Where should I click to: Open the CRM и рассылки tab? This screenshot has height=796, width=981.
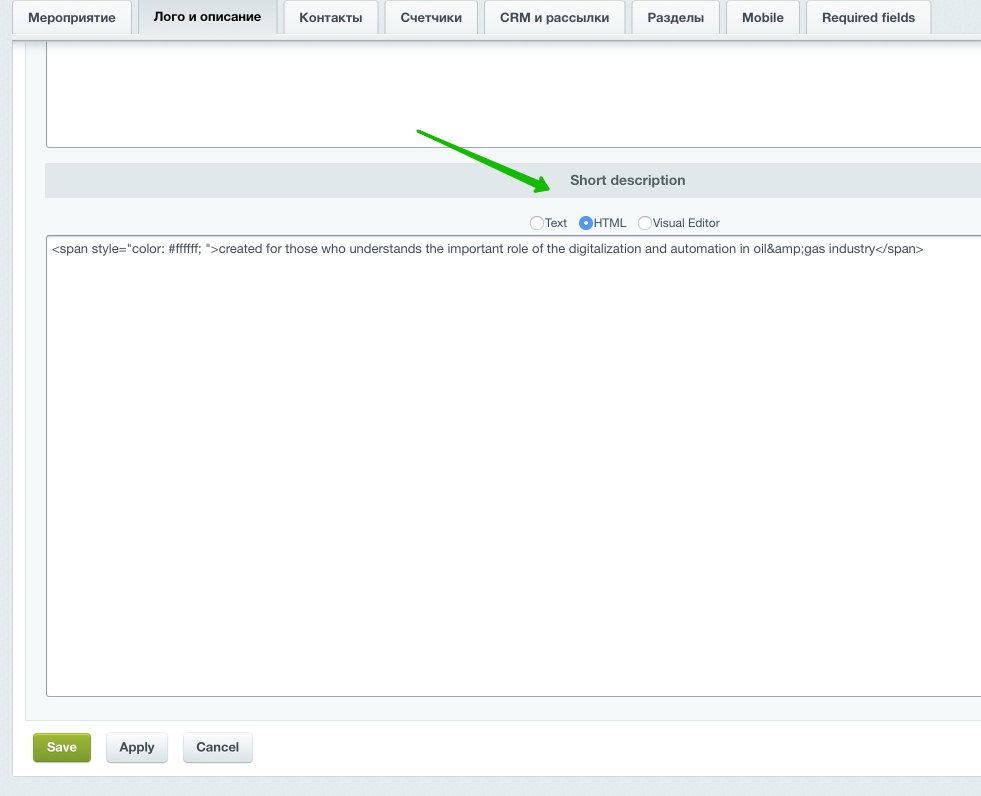point(554,18)
